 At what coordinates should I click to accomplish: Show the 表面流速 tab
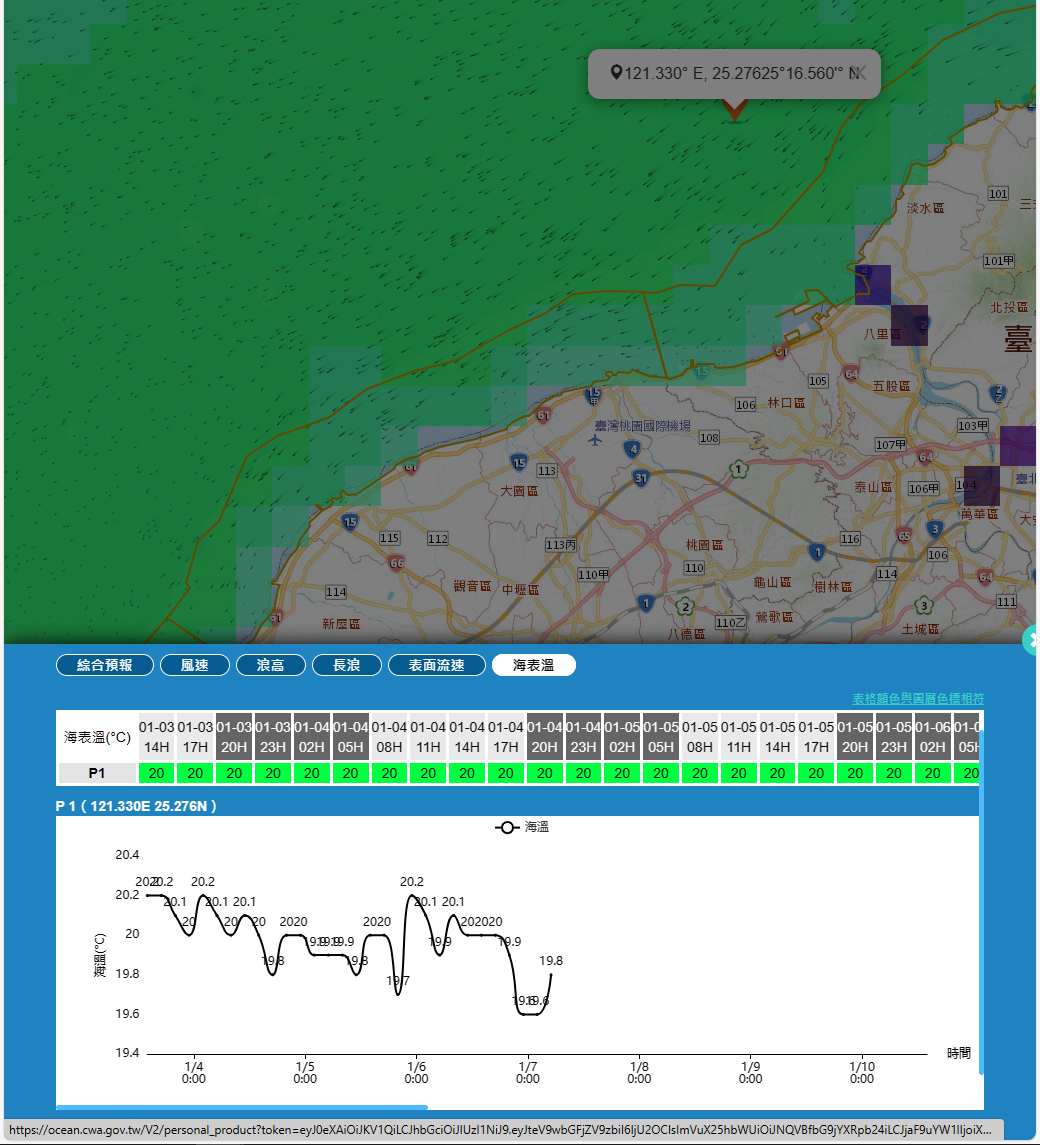pos(436,665)
